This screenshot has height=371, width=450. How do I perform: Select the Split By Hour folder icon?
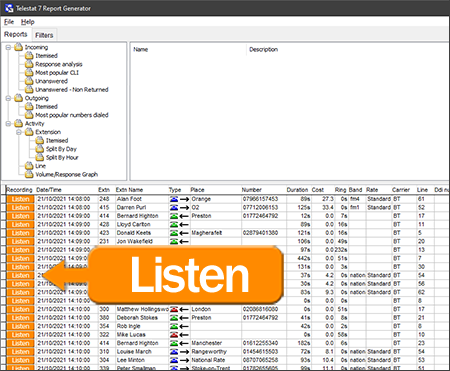coord(40,157)
